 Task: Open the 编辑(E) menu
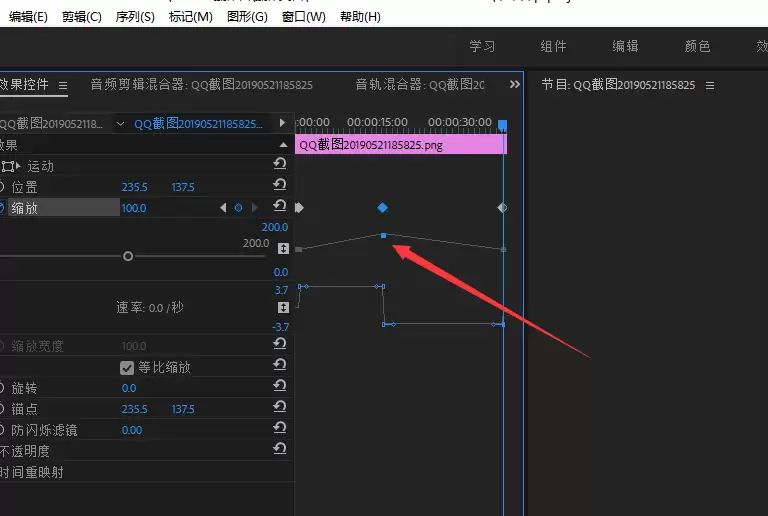click(x=28, y=17)
